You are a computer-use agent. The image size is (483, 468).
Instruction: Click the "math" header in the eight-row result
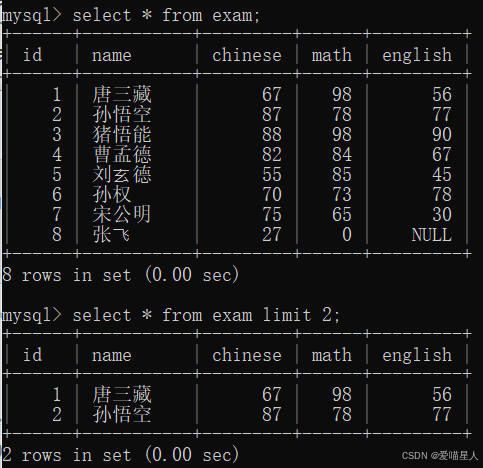tap(332, 55)
